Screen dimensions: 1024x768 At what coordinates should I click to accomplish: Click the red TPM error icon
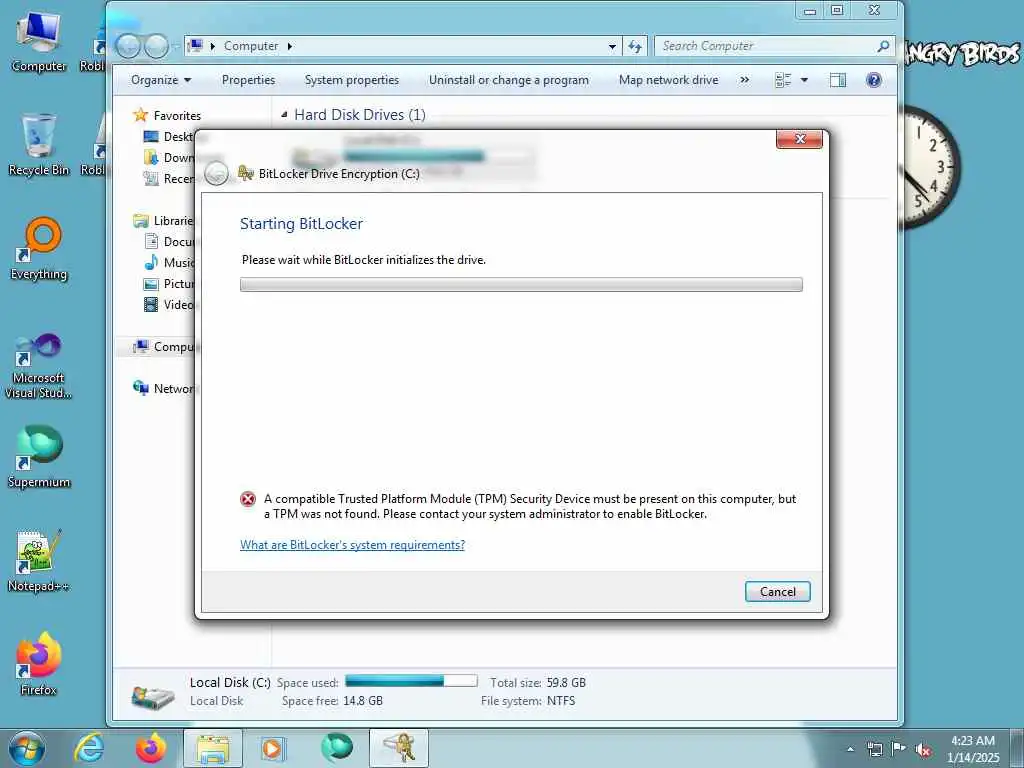pyautogui.click(x=248, y=500)
